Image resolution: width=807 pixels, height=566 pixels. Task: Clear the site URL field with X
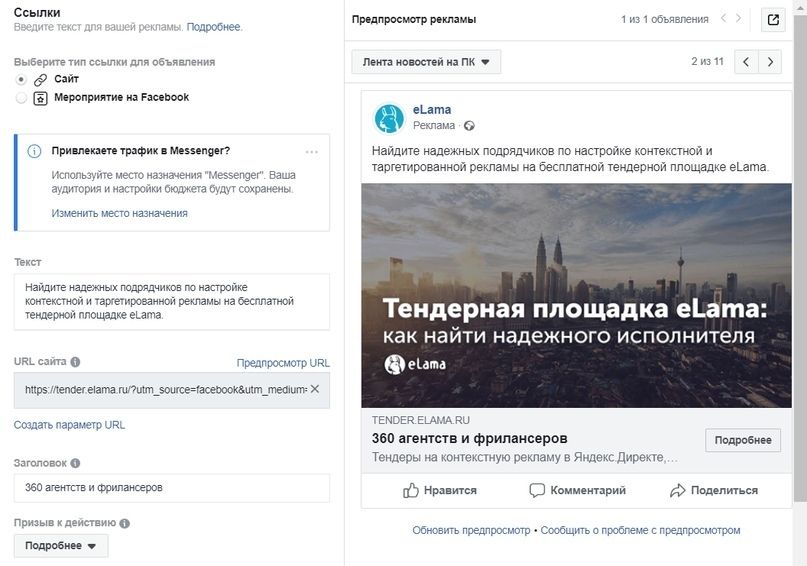coord(315,389)
